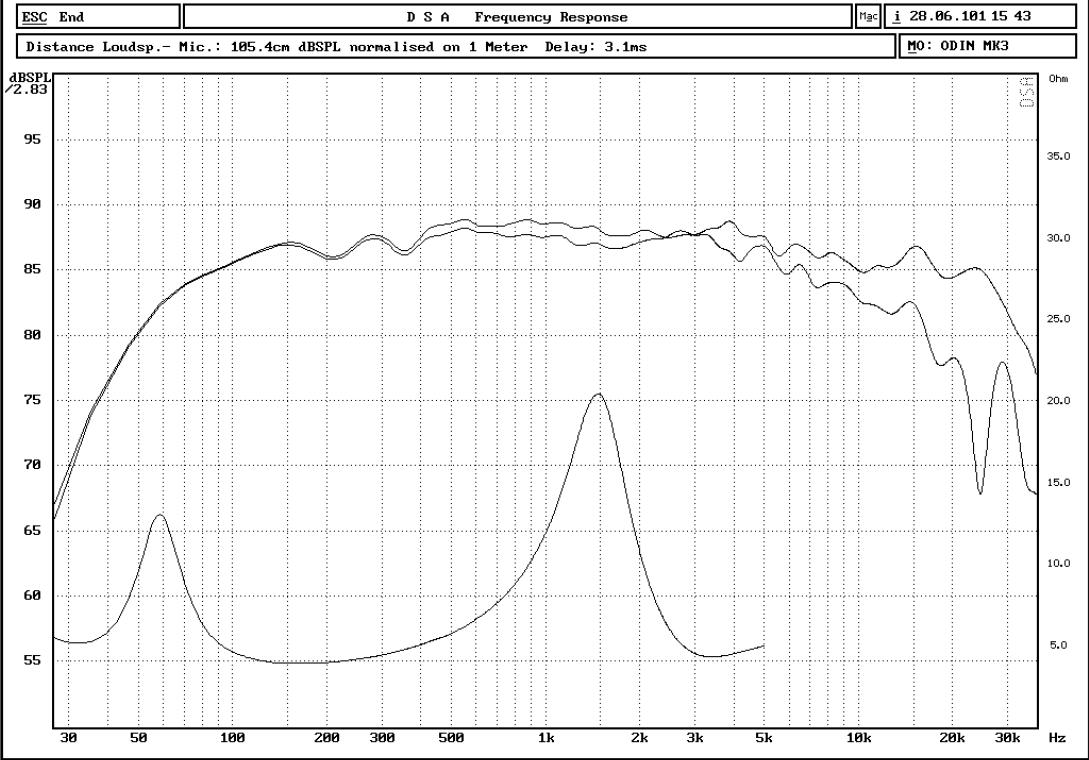Click the impedance peak near 60 Hz
This screenshot has height=760, width=1089.
click(159, 515)
